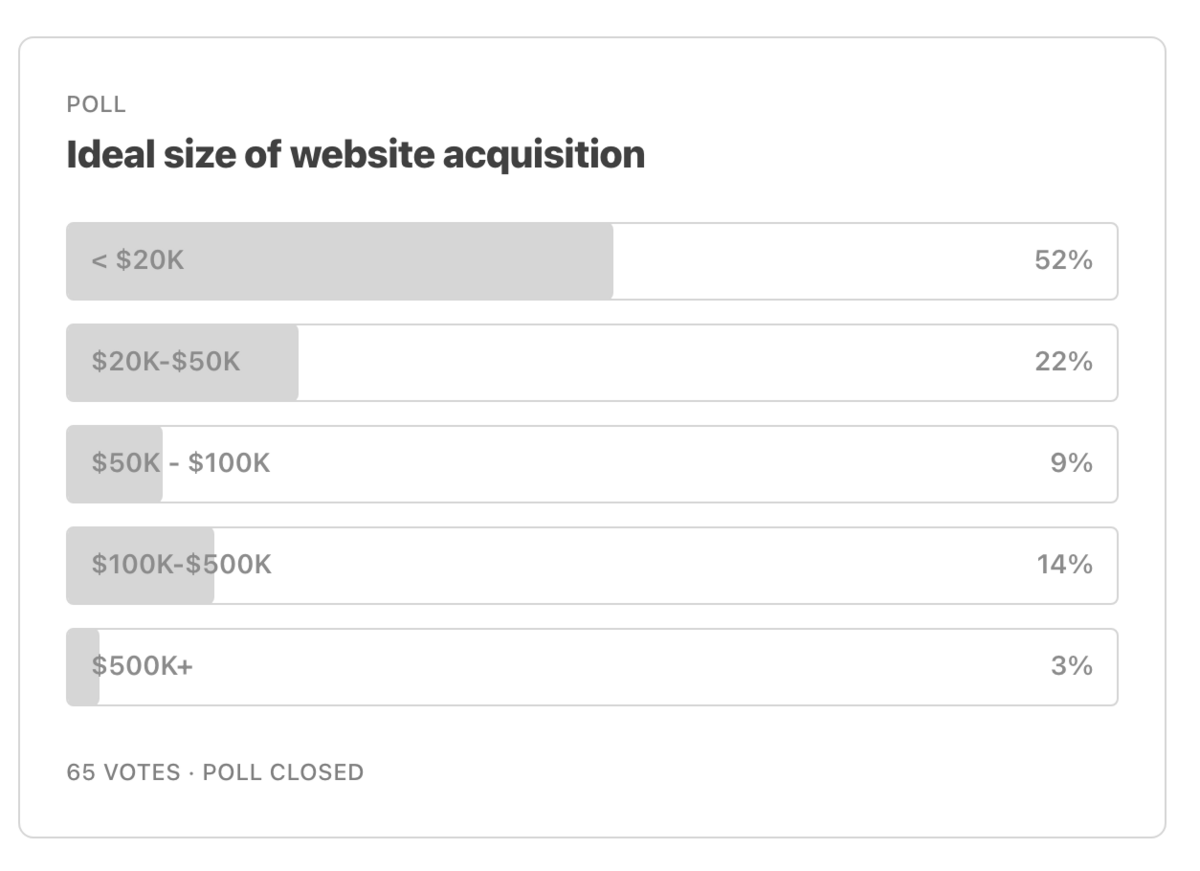
Task: Select the "$500K+" poll option label
Action: [142, 667]
